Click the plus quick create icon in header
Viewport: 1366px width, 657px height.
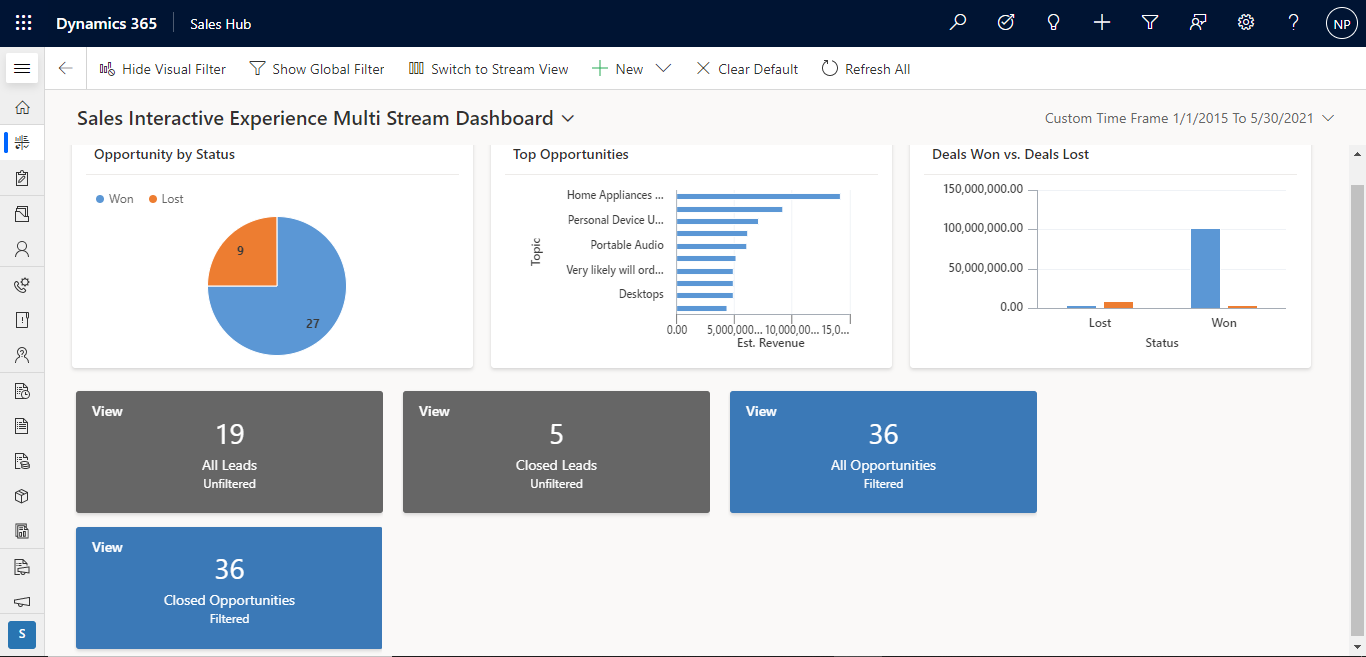[x=1102, y=22]
